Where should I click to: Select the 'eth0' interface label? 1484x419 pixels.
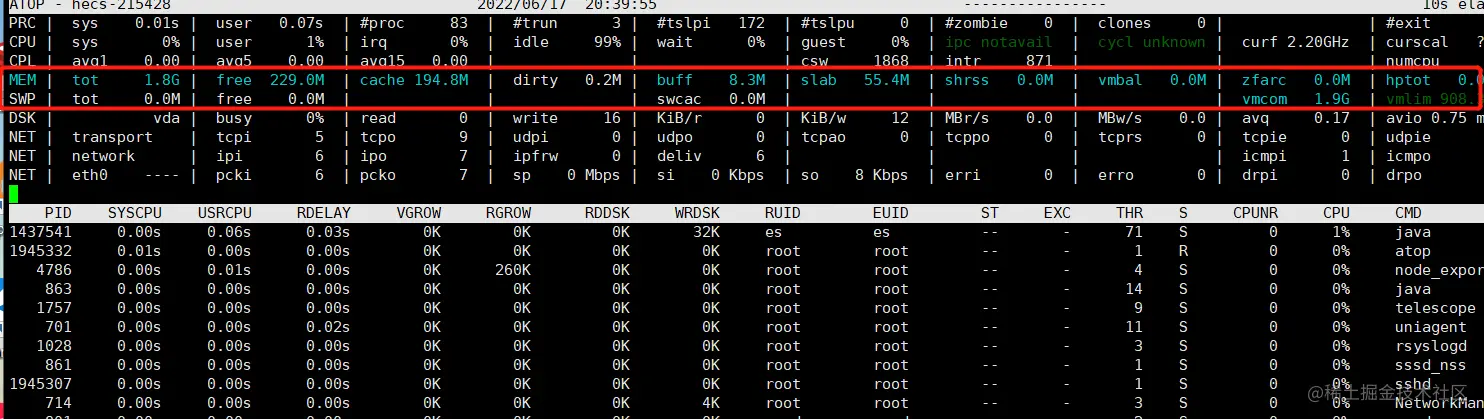coord(89,175)
